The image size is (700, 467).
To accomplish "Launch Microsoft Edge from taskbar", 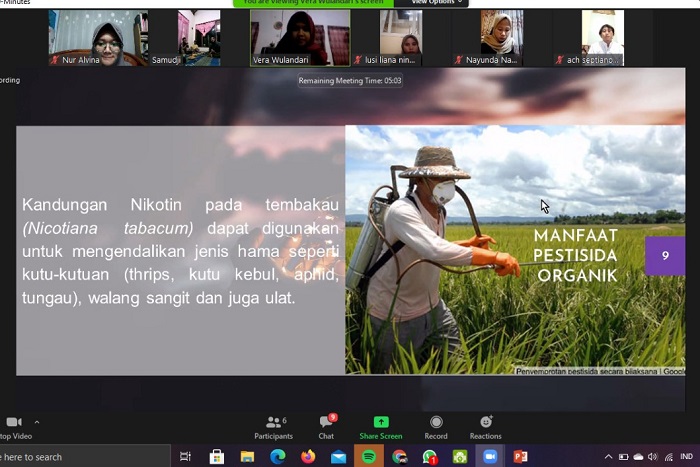I will [x=278, y=457].
